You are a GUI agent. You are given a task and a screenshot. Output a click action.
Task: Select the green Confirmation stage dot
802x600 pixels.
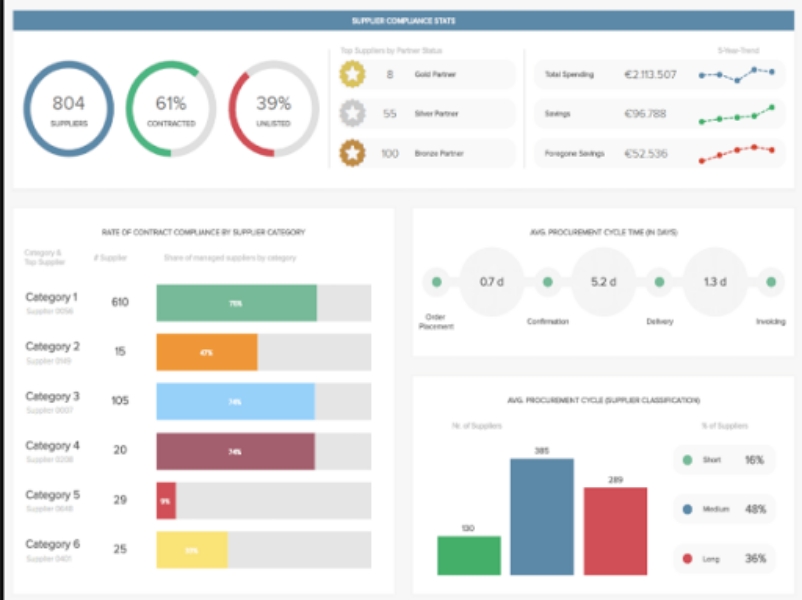pyautogui.click(x=547, y=282)
